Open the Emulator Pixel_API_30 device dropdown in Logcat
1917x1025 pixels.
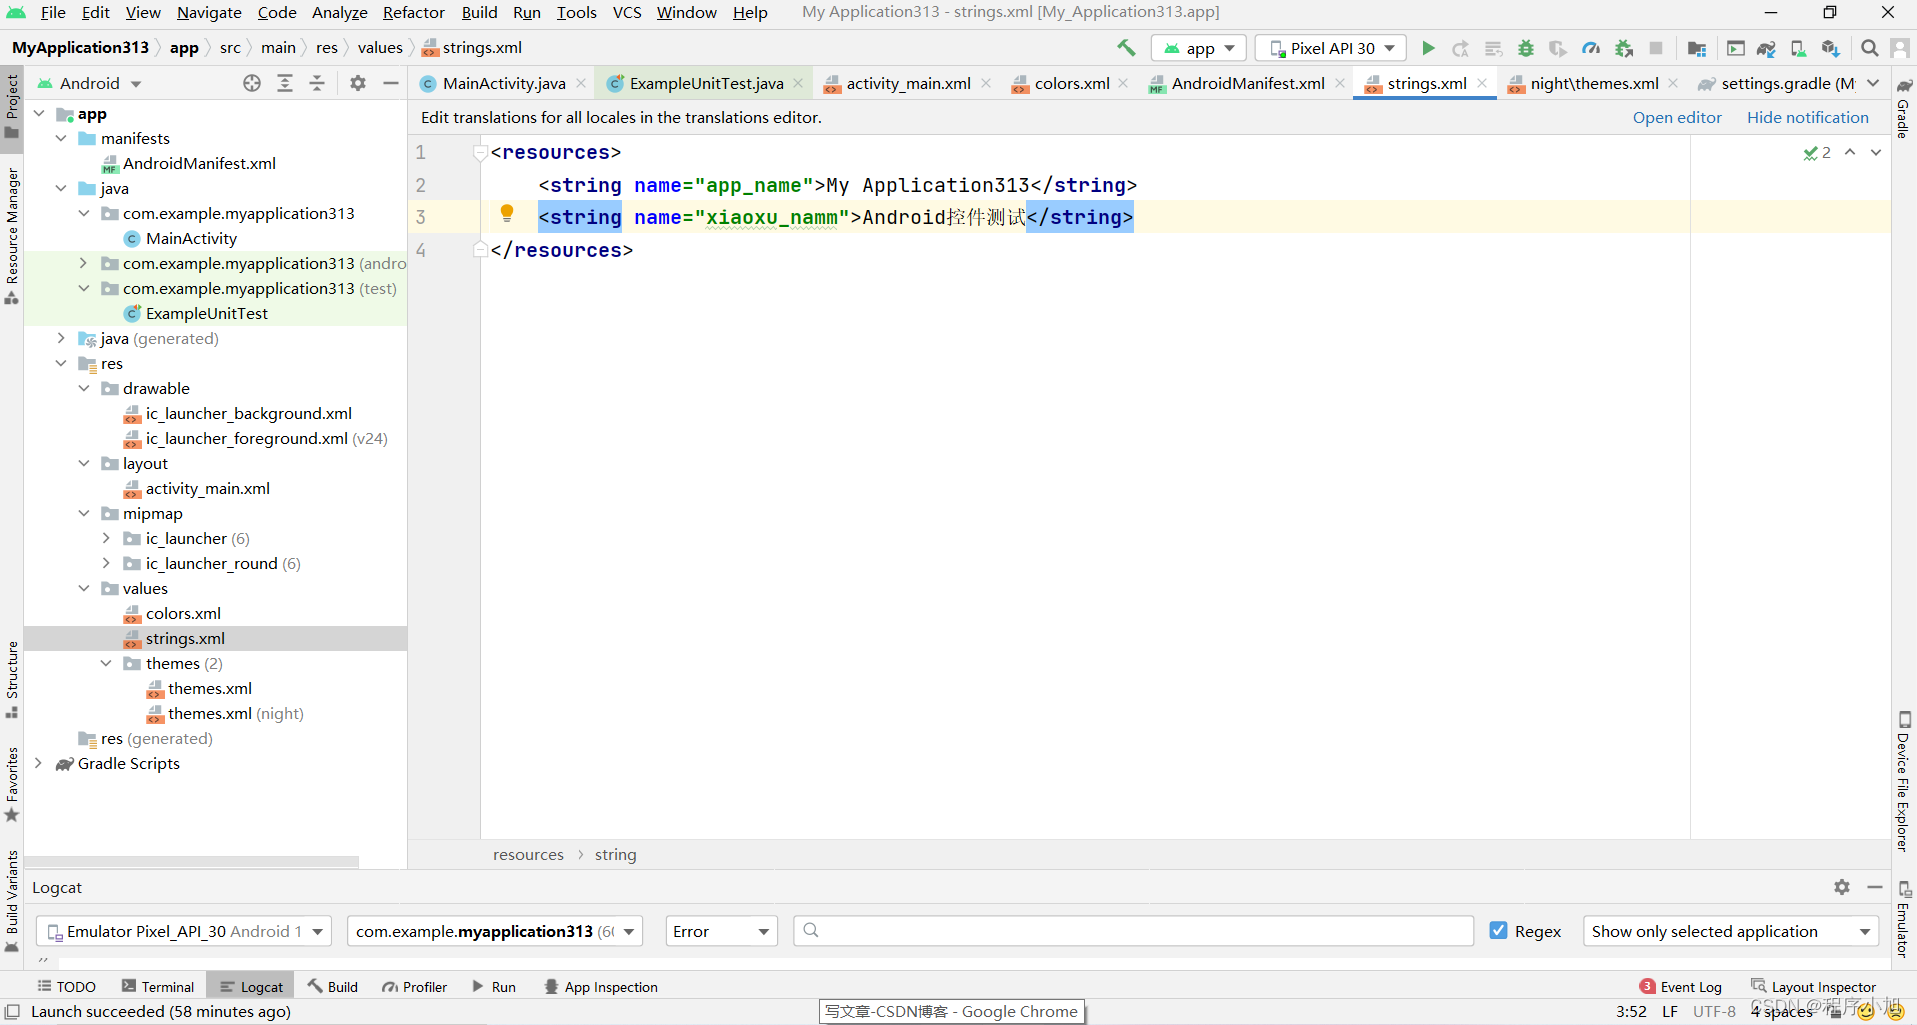(184, 931)
